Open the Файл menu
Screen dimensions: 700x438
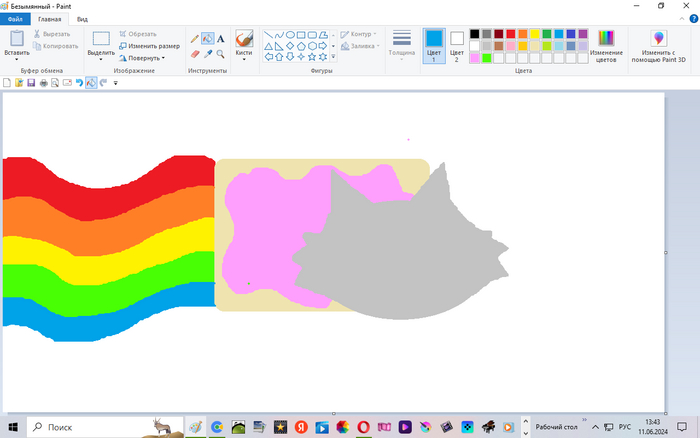[x=16, y=19]
